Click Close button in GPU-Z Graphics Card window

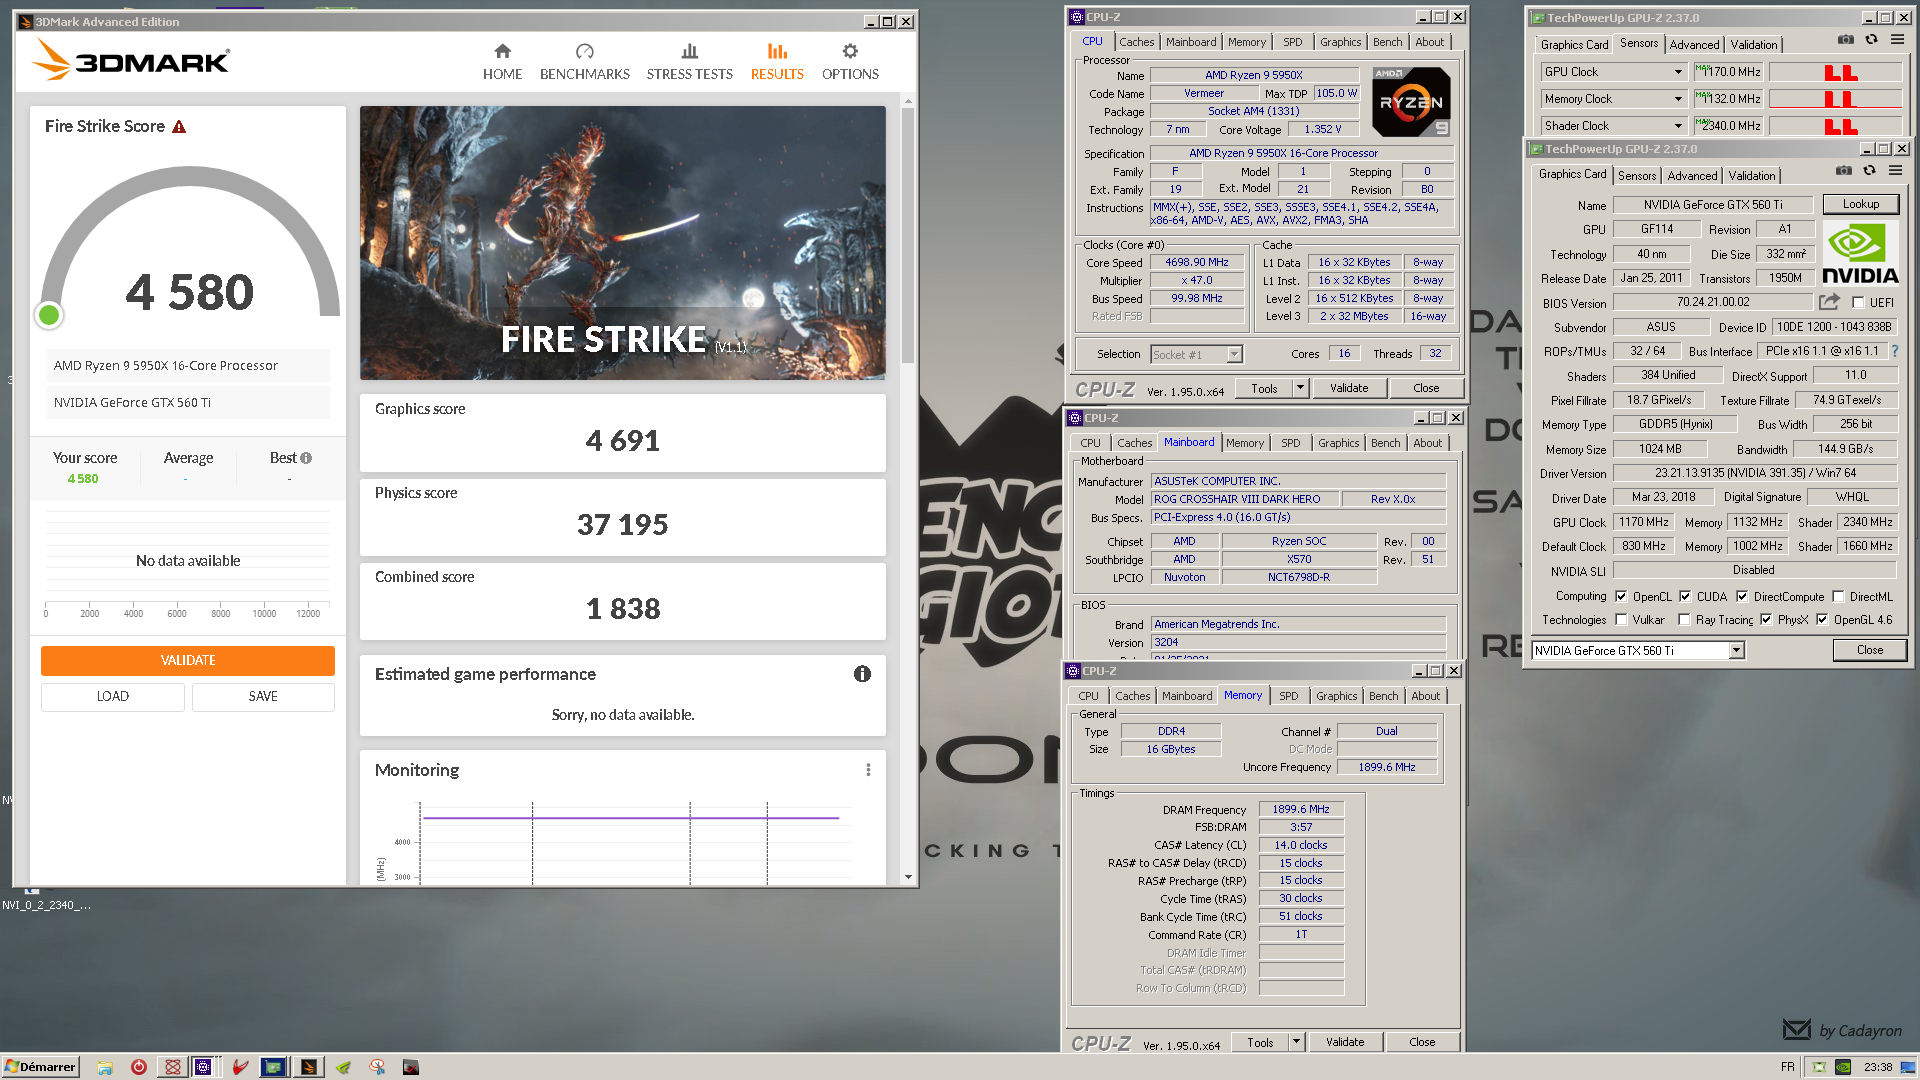coord(1869,650)
